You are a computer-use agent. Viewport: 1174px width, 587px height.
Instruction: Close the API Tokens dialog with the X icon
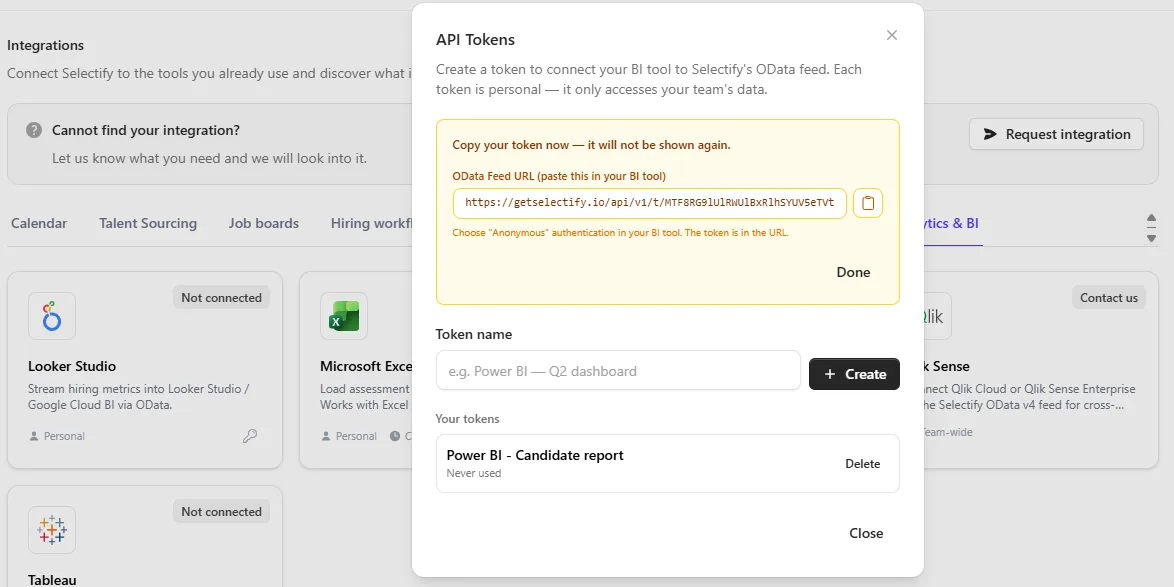click(x=891, y=35)
